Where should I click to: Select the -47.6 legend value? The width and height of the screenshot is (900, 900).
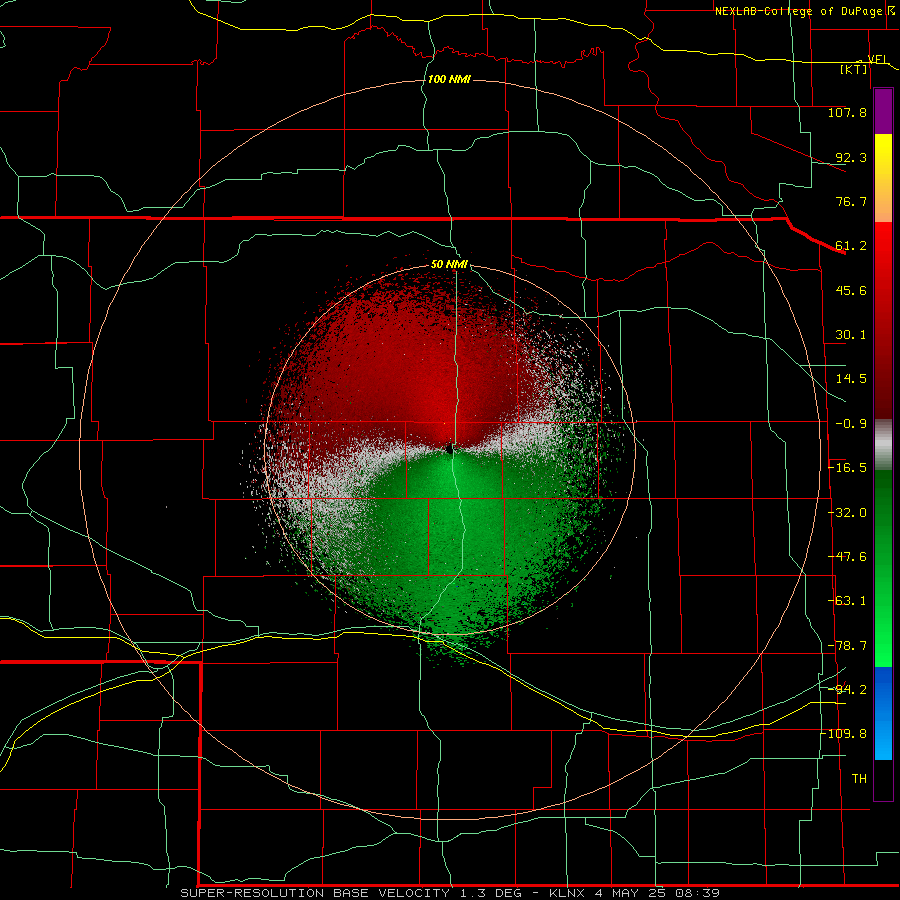847,557
